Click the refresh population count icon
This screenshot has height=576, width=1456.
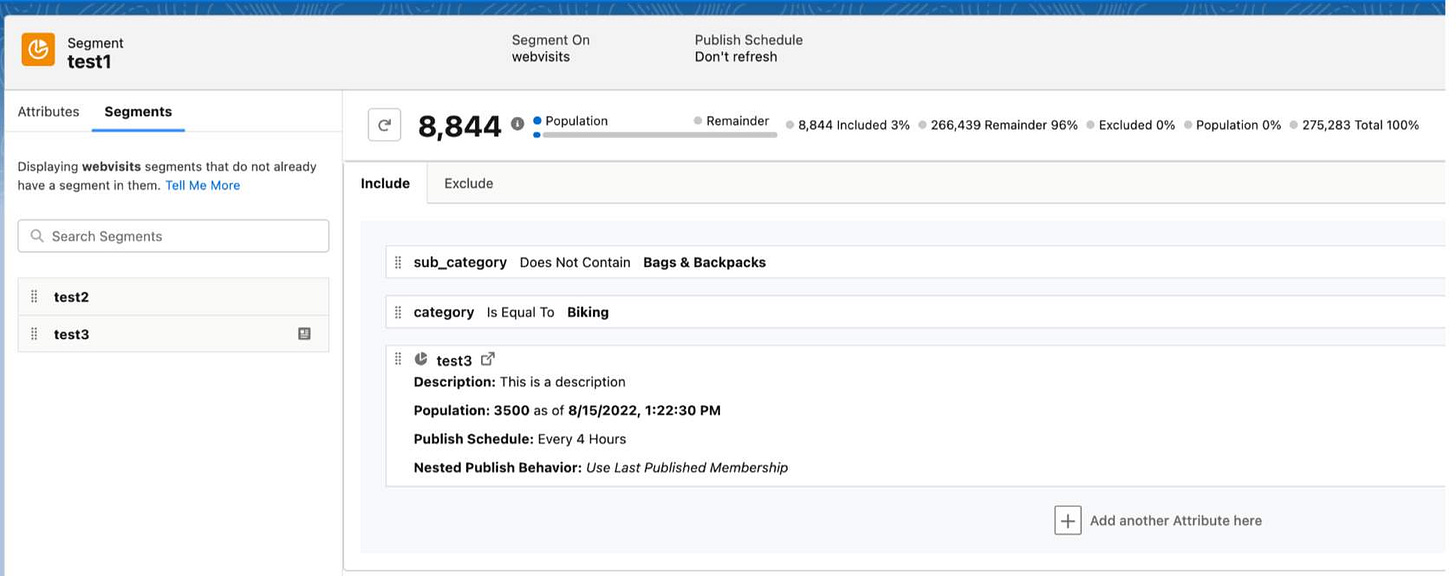point(385,124)
